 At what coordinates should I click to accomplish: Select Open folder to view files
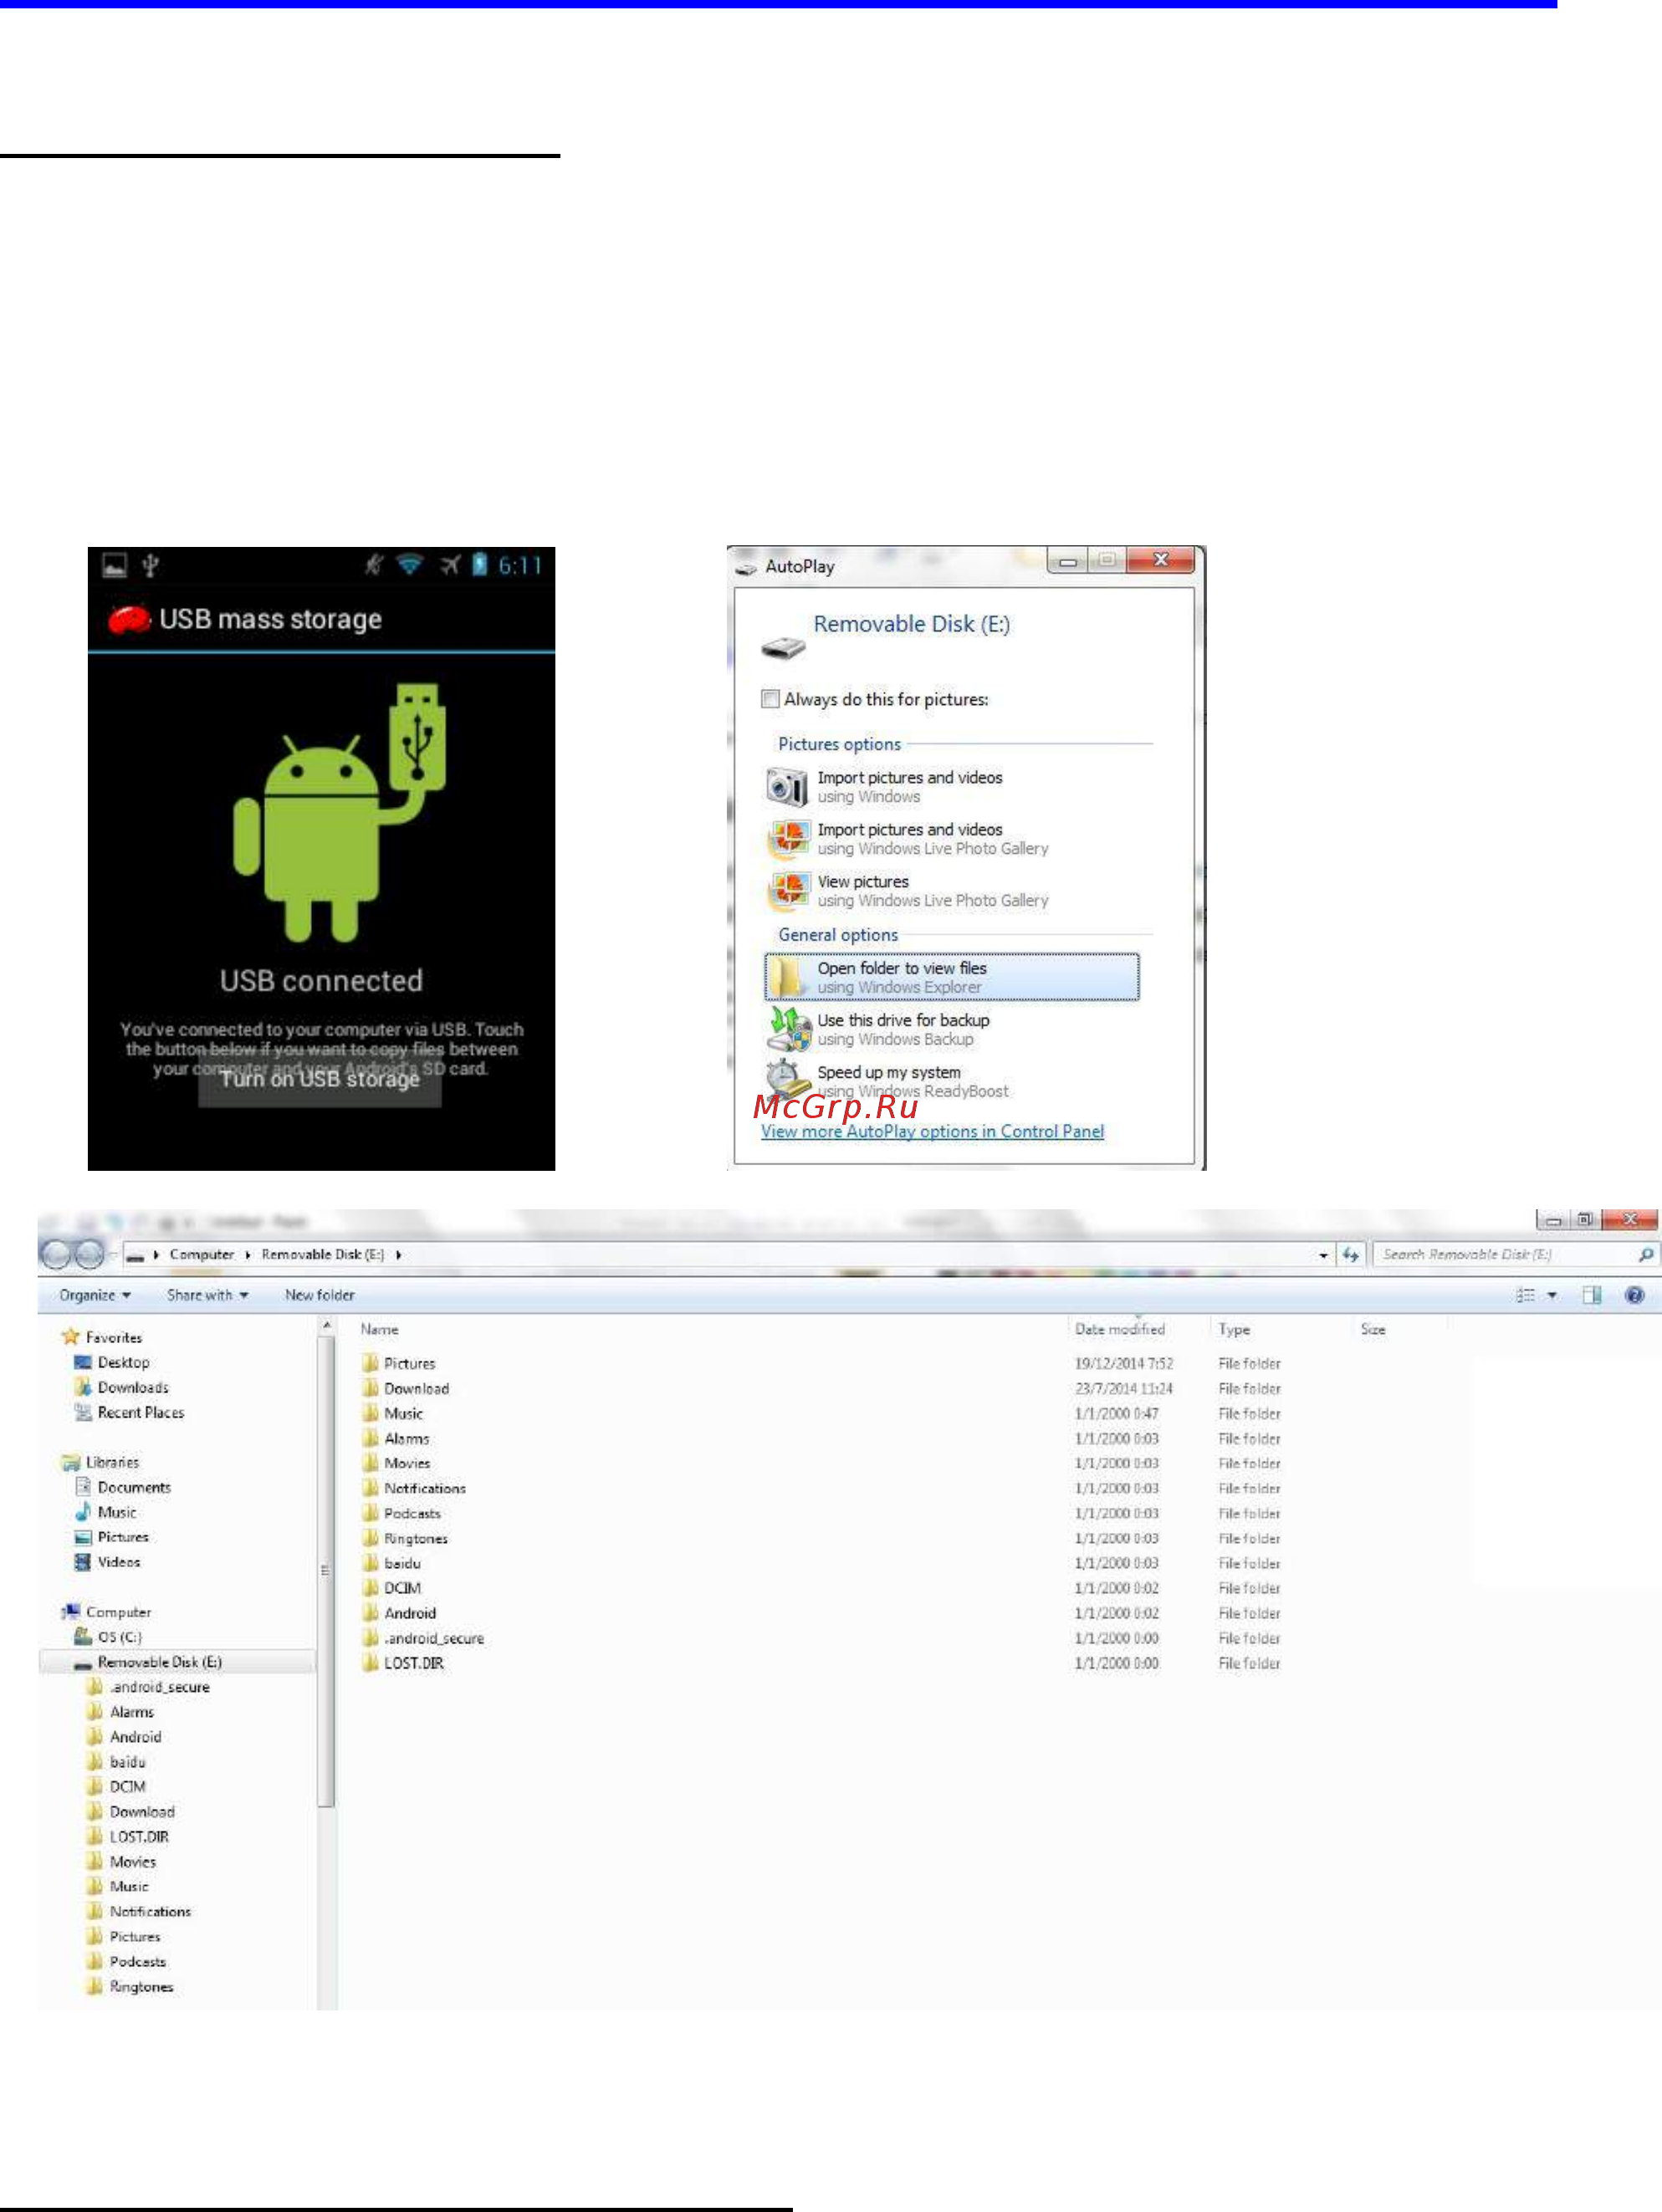(x=952, y=977)
